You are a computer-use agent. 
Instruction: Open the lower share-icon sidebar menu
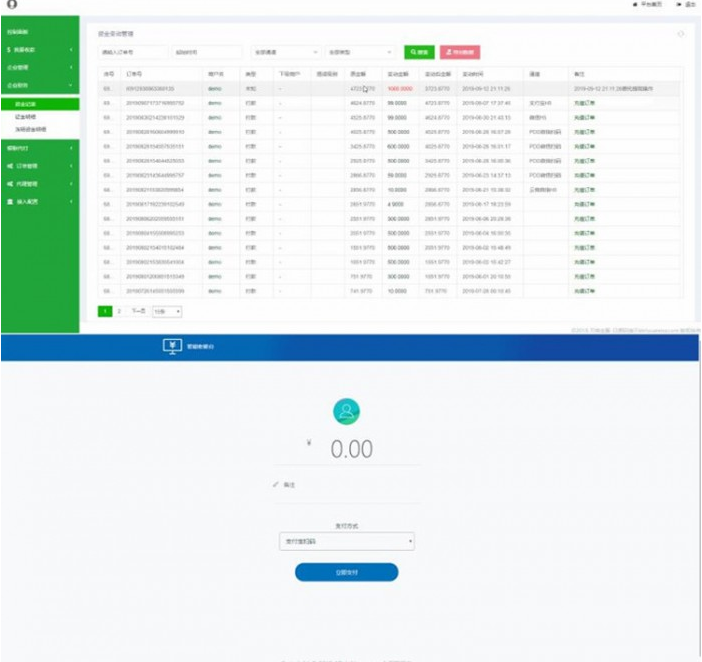point(40,184)
